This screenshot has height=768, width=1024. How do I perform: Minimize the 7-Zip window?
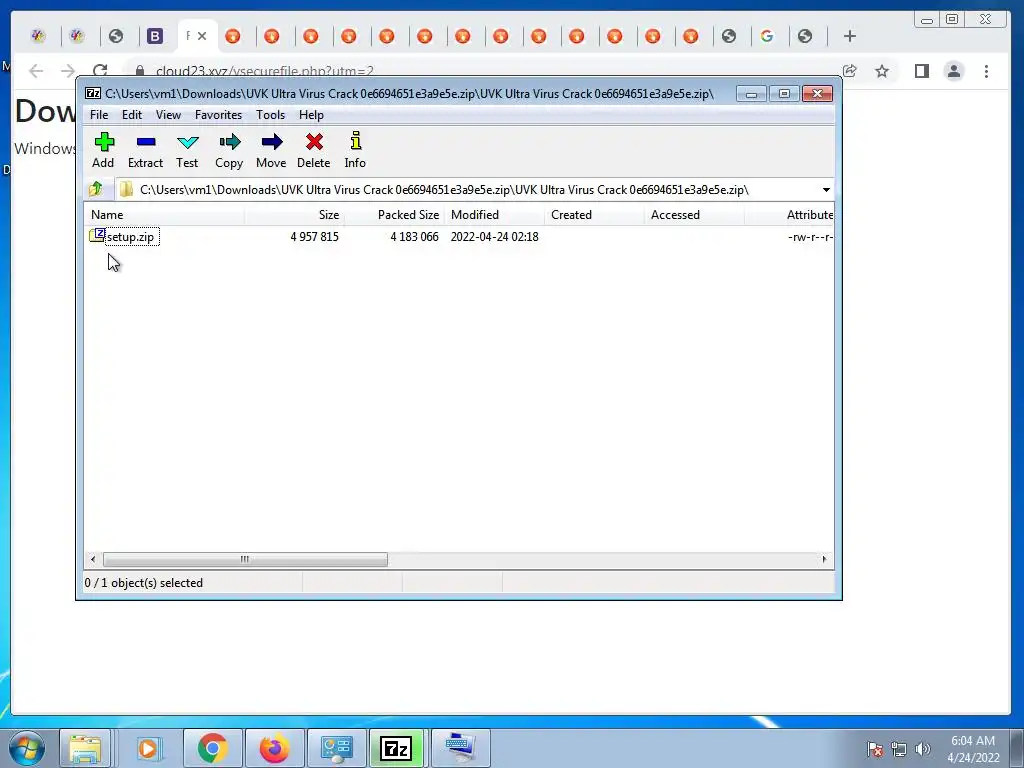click(751, 94)
